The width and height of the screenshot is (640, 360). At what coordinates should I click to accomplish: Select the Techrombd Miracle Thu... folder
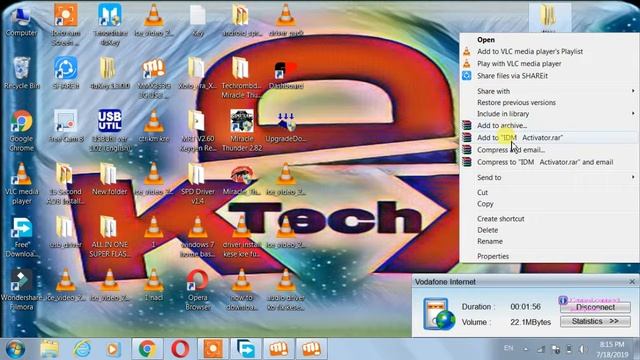coord(242,78)
